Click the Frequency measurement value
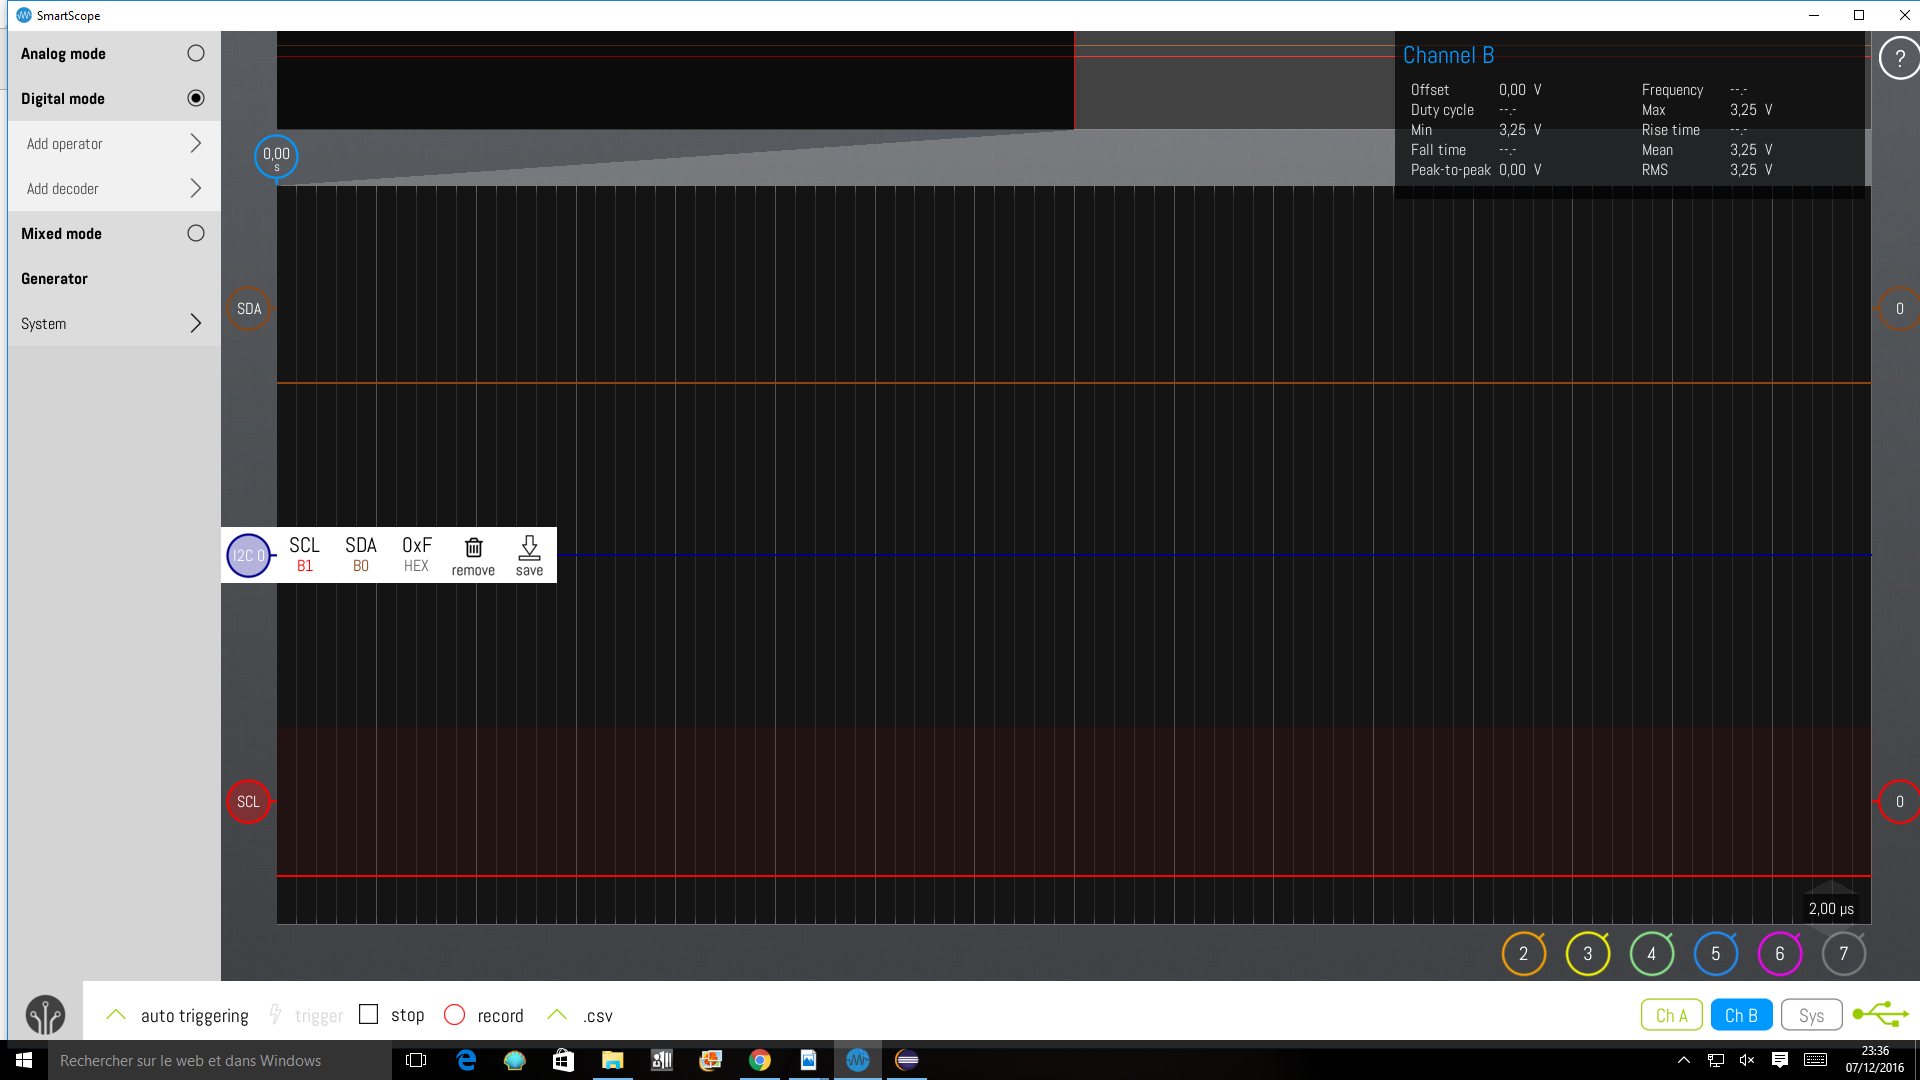 [1739, 90]
